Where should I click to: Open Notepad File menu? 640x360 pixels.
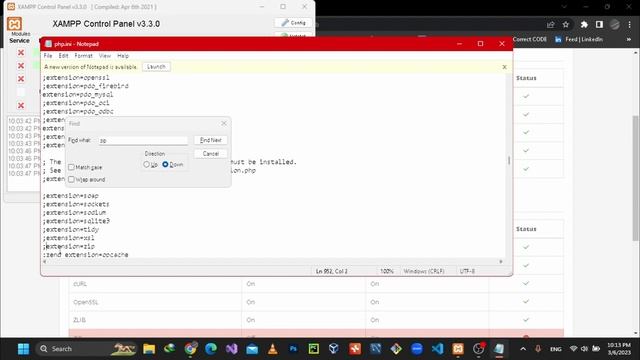tap(48, 56)
